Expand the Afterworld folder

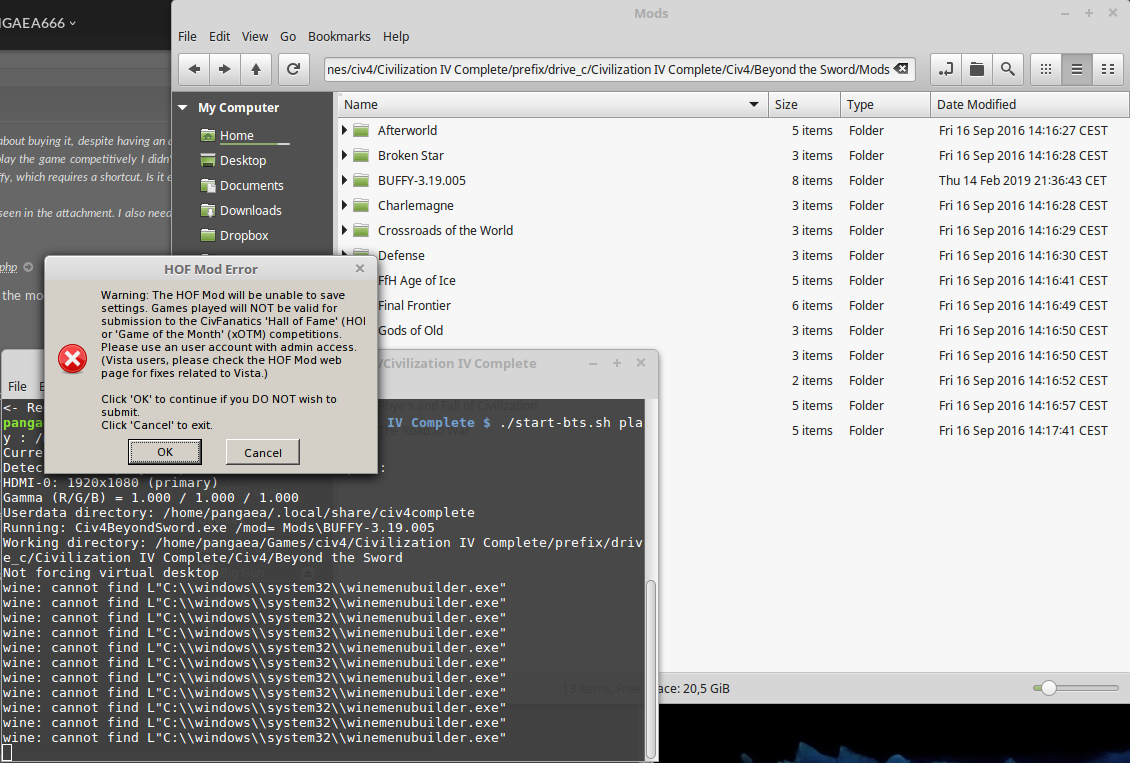coord(344,130)
